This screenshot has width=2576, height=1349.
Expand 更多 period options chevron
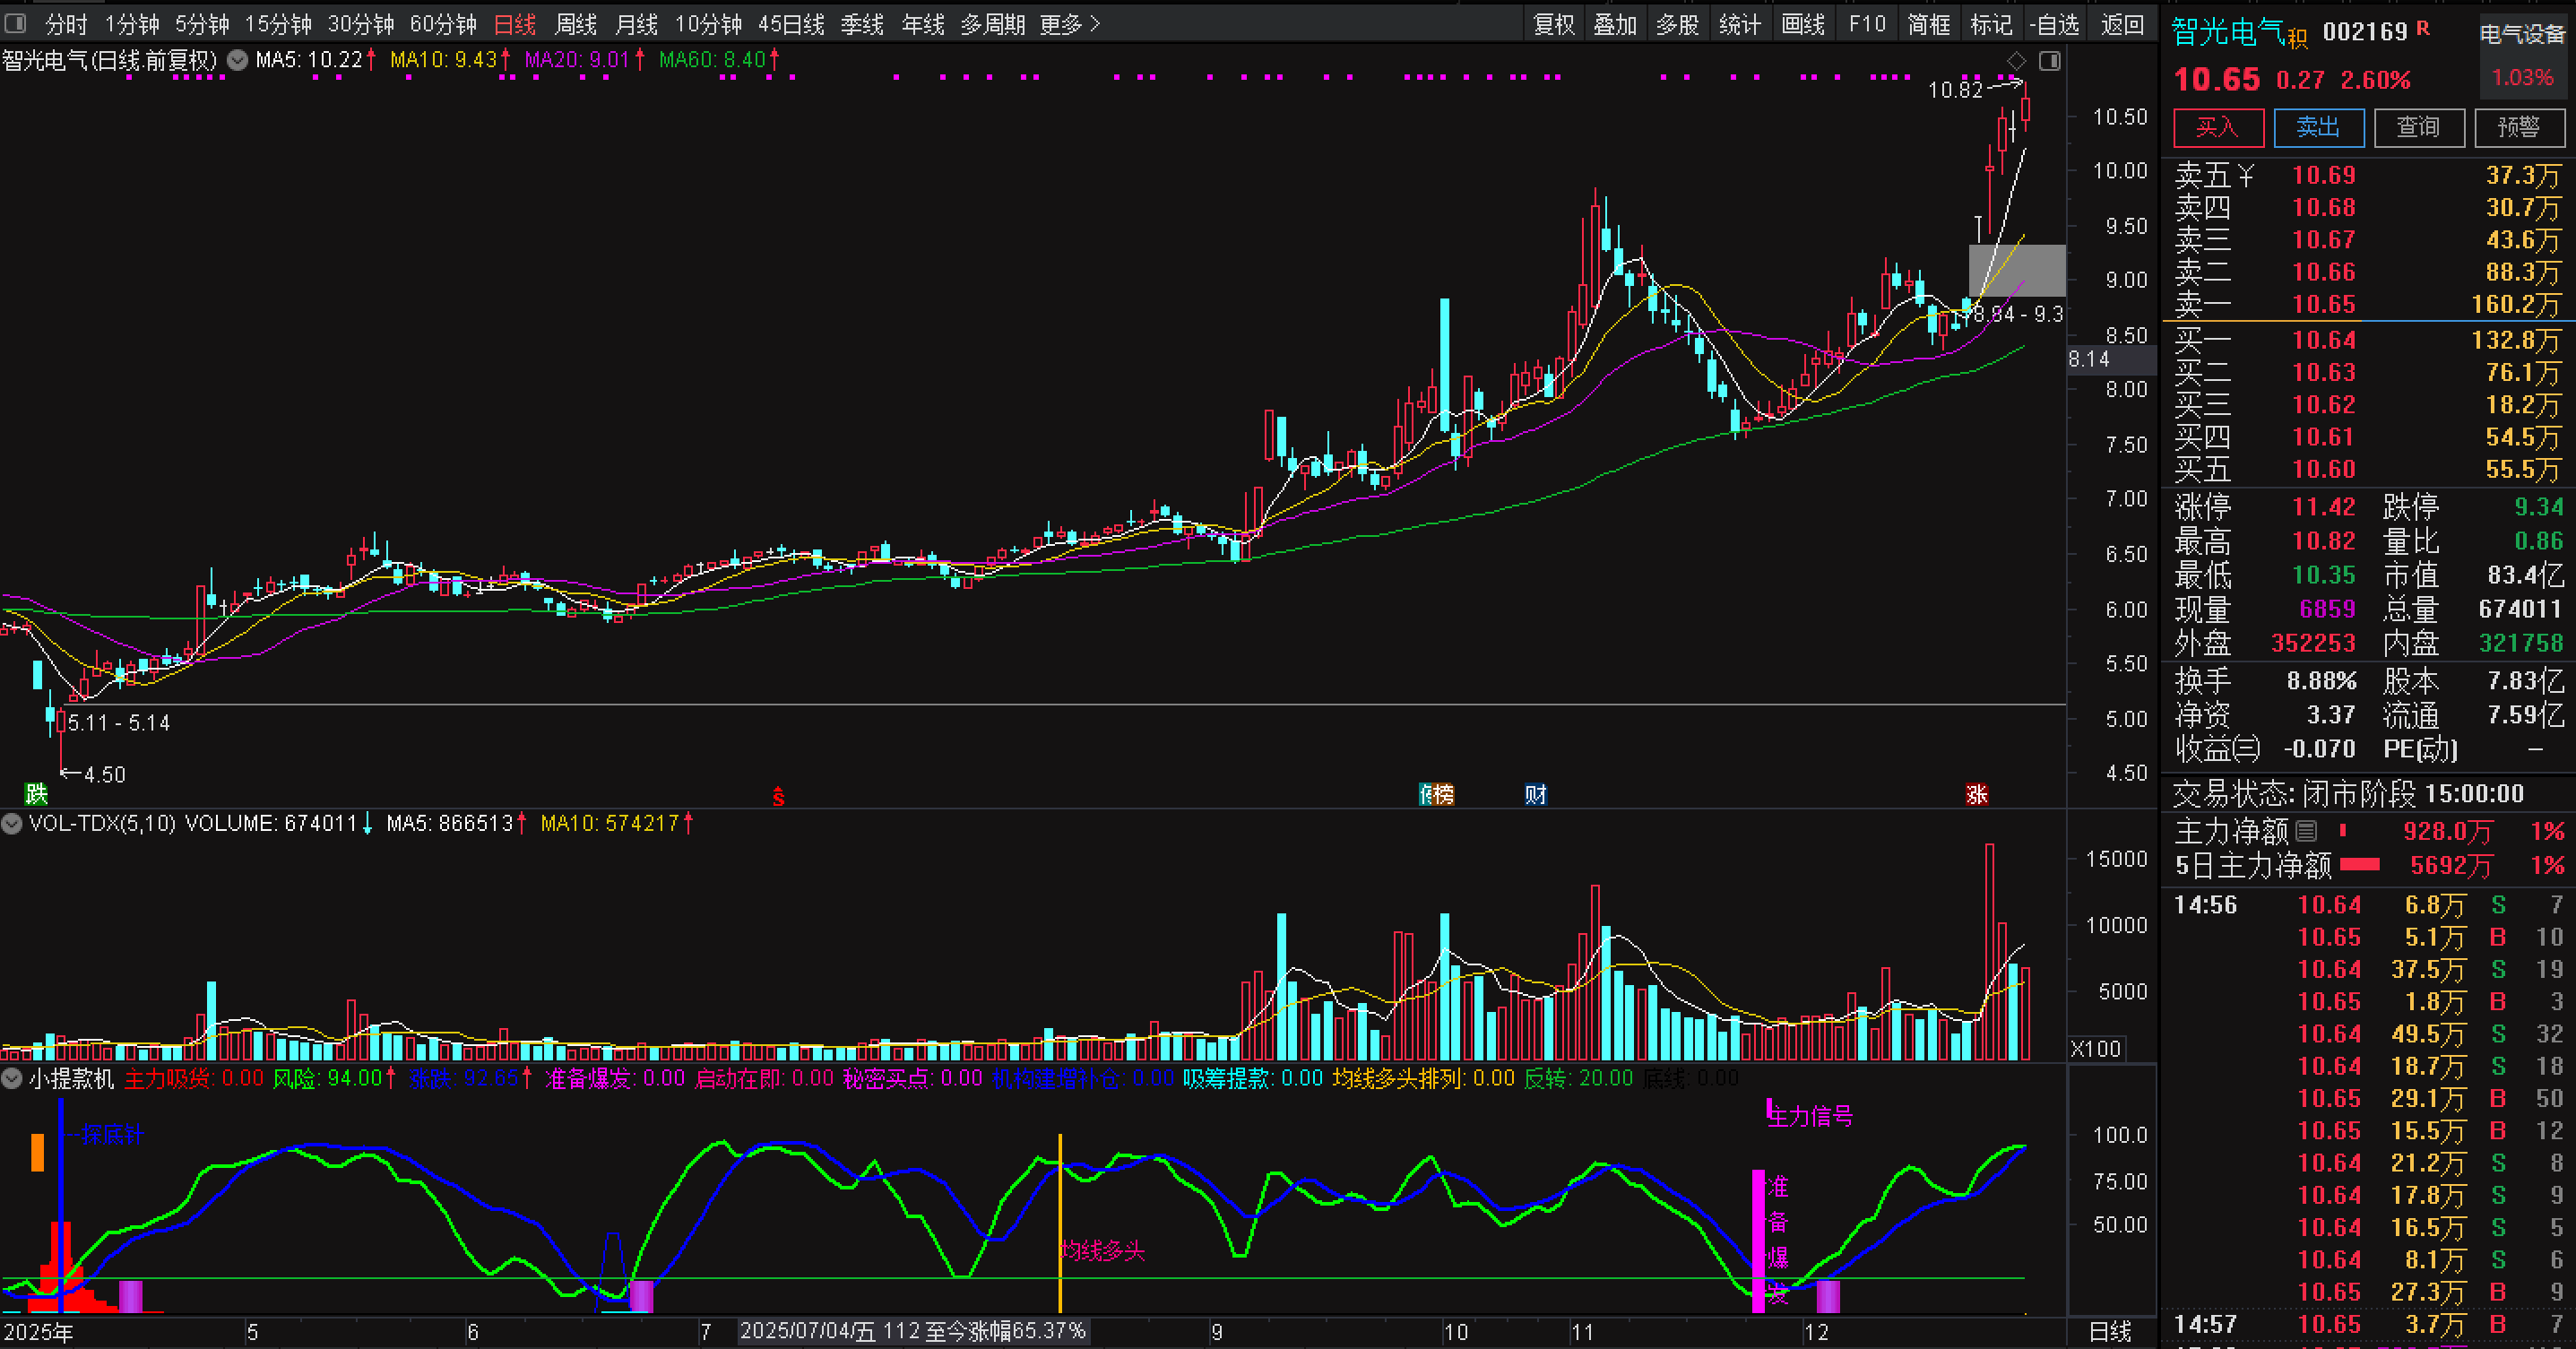[x=1095, y=23]
